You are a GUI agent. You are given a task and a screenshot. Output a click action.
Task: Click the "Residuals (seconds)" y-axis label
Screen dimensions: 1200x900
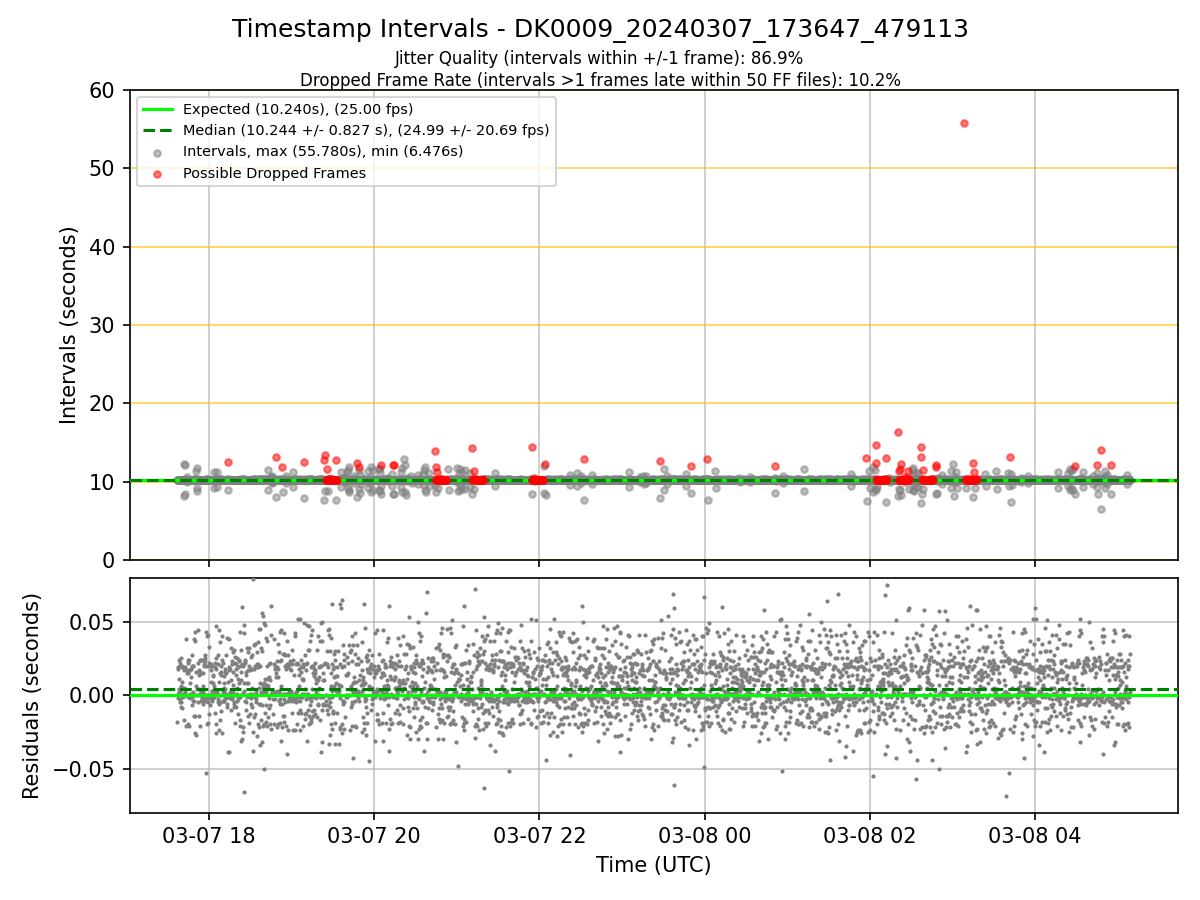(32, 696)
